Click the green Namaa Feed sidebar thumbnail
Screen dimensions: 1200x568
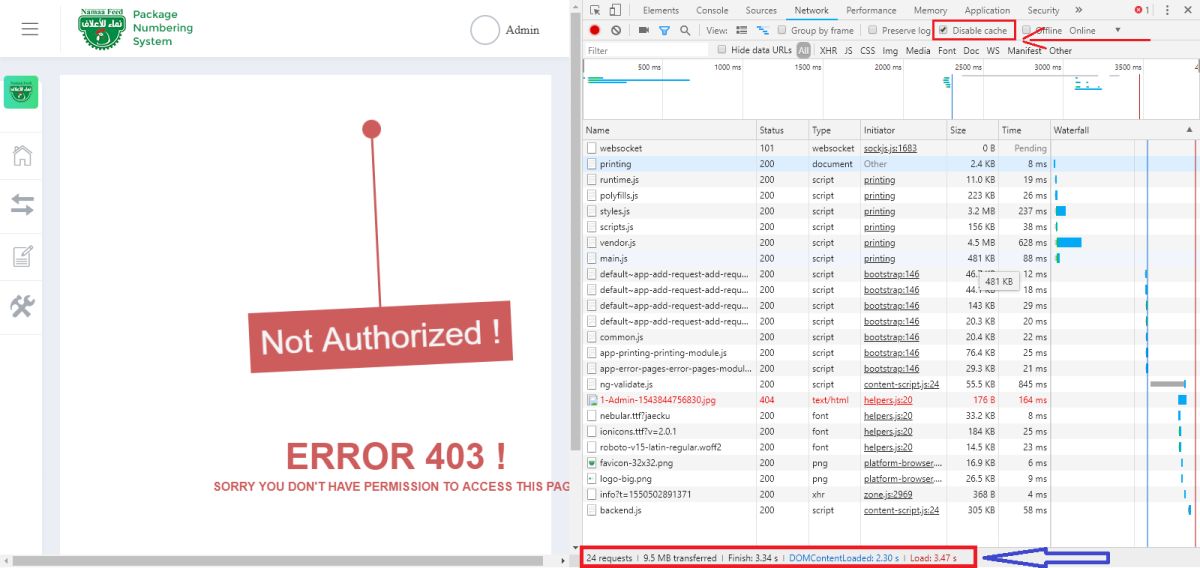click(x=21, y=92)
